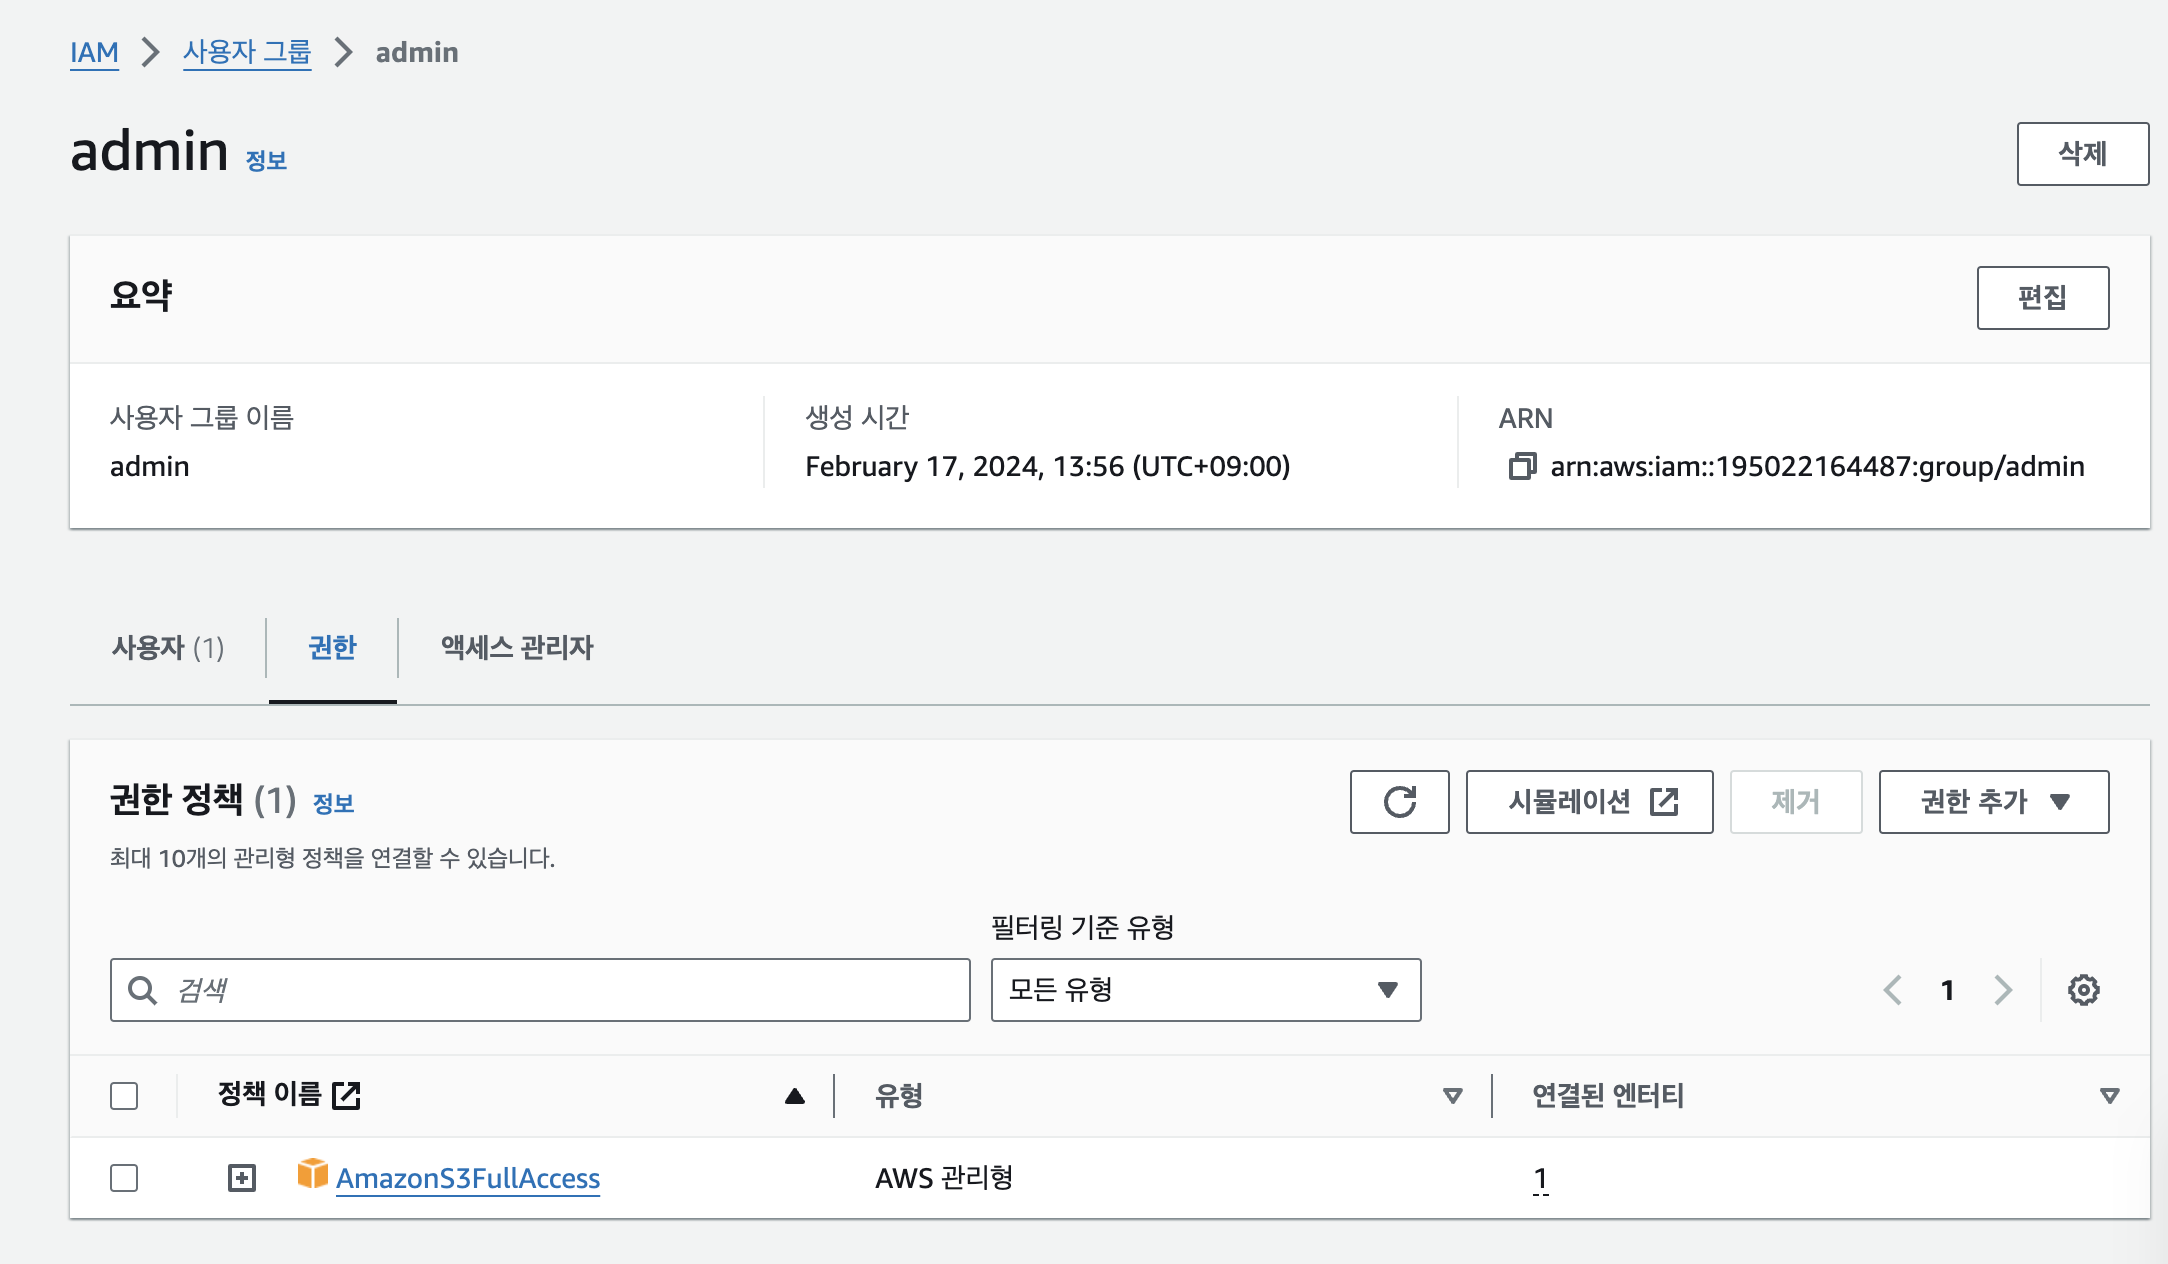Open the 연결된 엔터티 column filter arrow
The height and width of the screenshot is (1264, 2168).
click(x=2107, y=1096)
